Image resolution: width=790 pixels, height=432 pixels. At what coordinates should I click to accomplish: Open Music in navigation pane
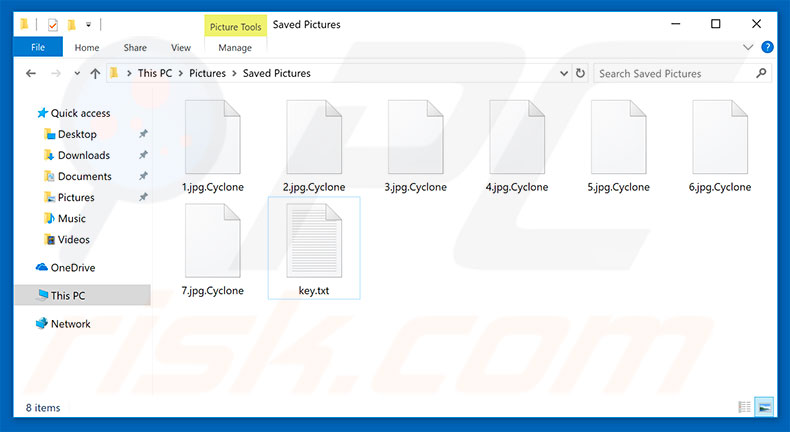72,219
